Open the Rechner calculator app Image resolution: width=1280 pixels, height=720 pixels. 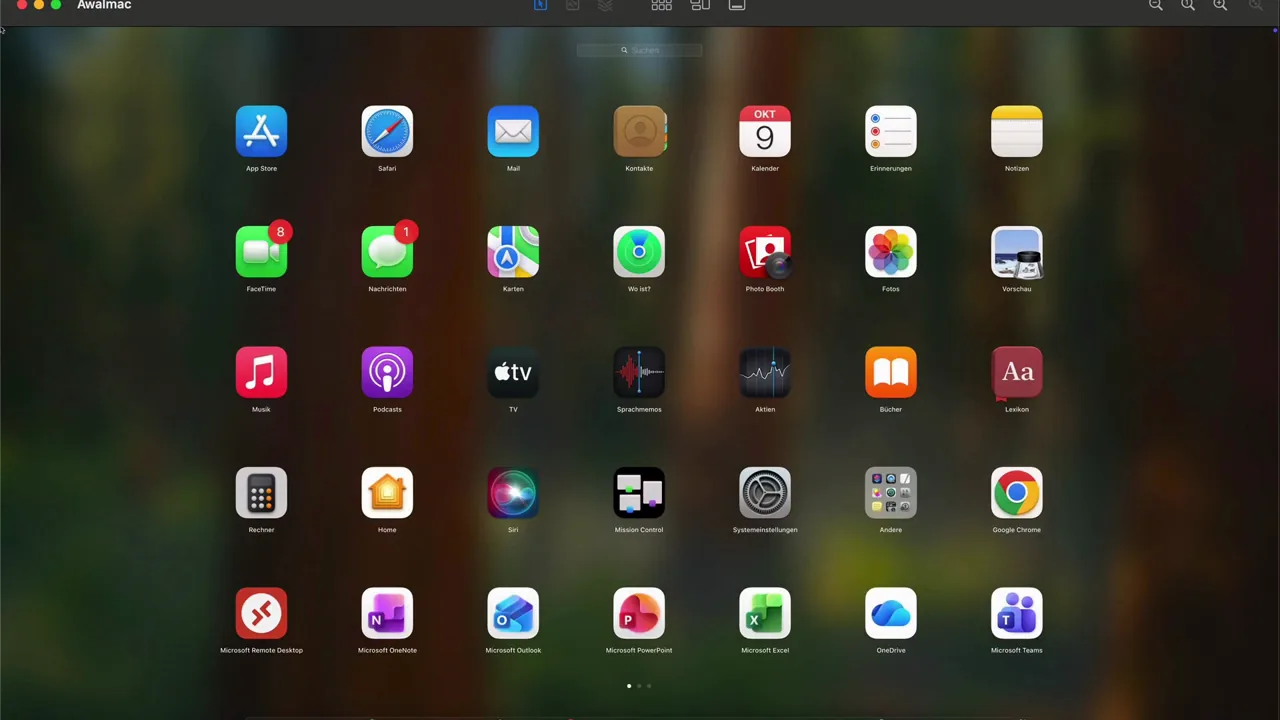(x=261, y=493)
